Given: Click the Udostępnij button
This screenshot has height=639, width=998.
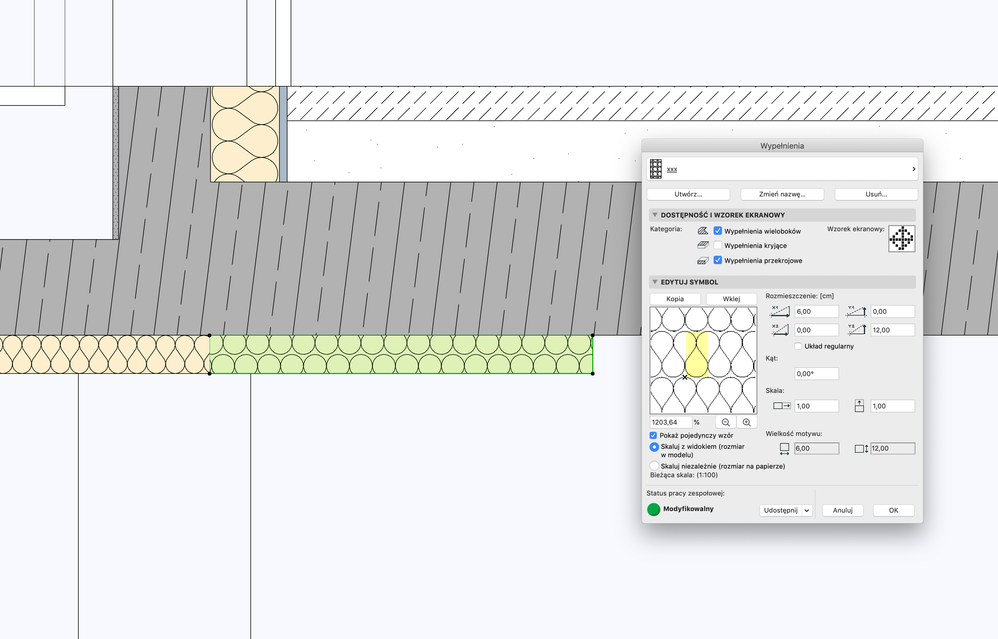Looking at the screenshot, I should tap(780, 510).
